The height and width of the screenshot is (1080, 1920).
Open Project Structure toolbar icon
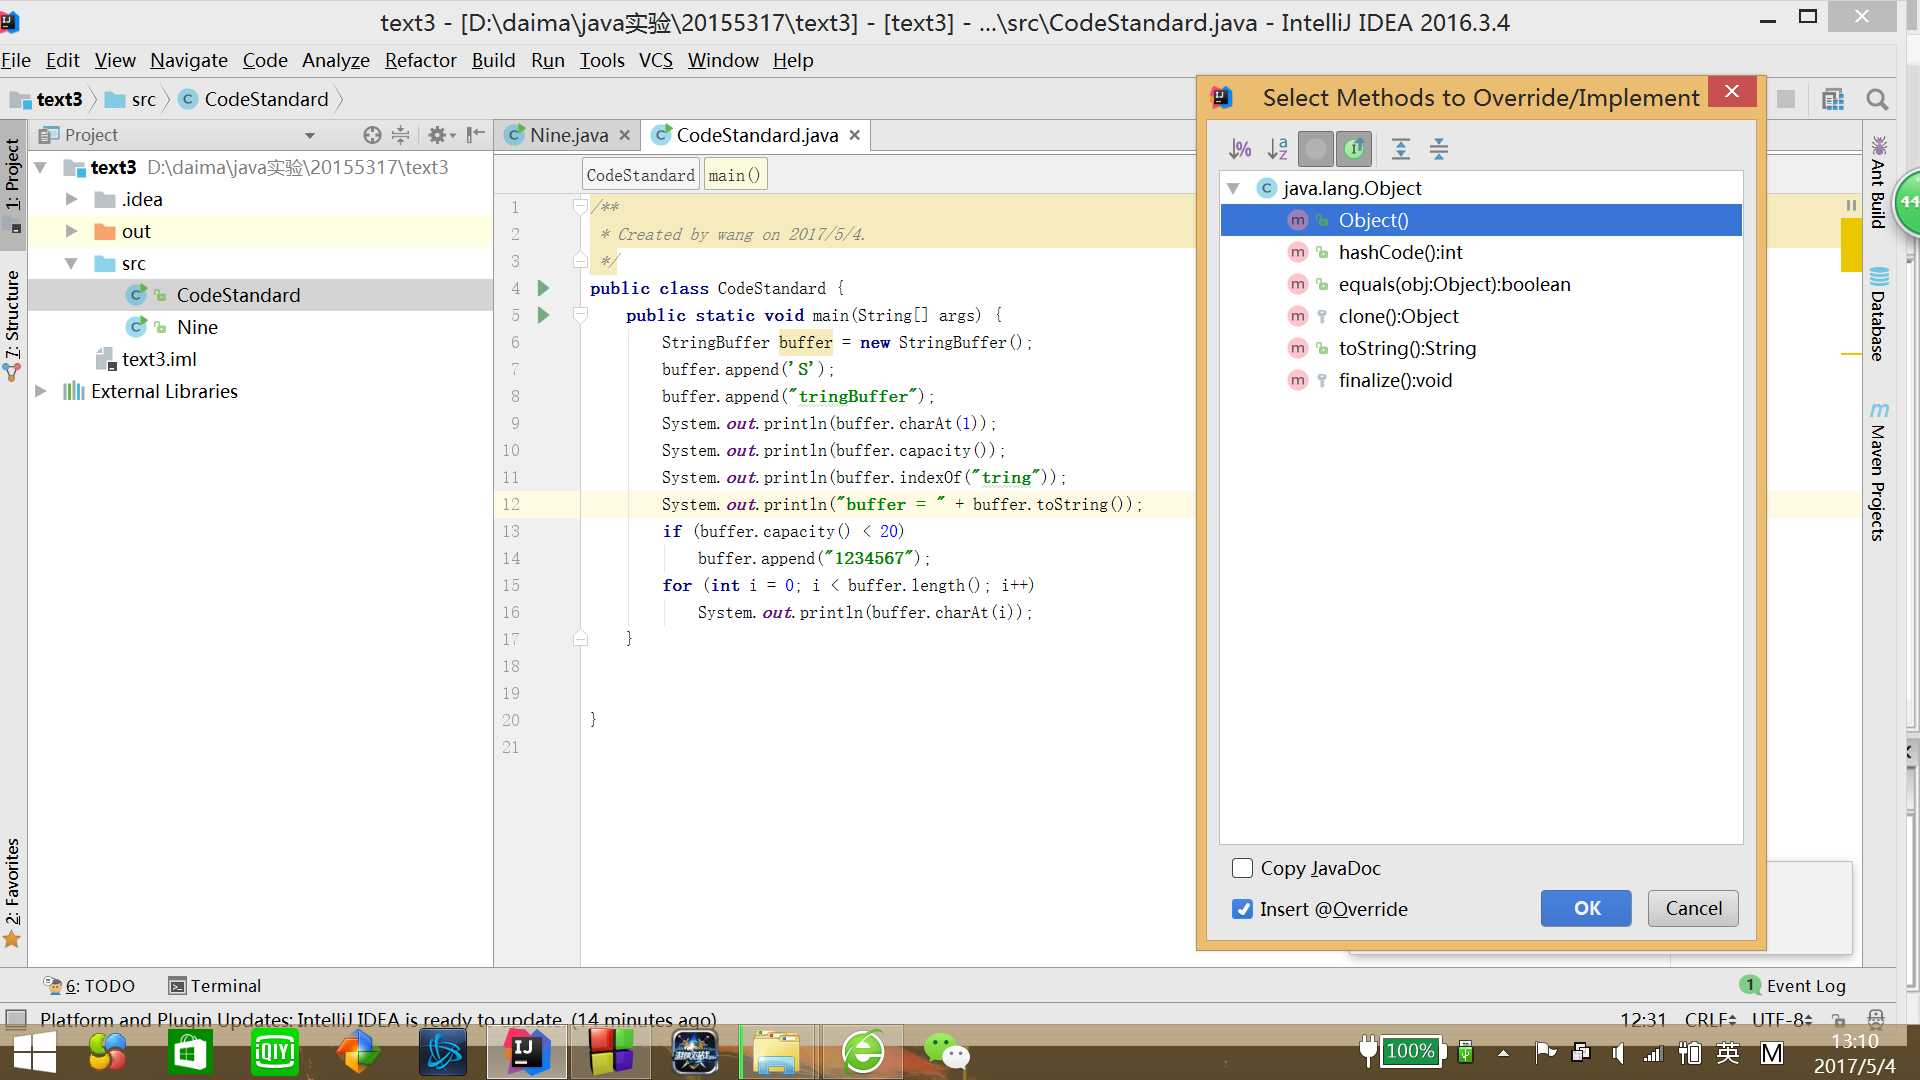coord(1833,99)
